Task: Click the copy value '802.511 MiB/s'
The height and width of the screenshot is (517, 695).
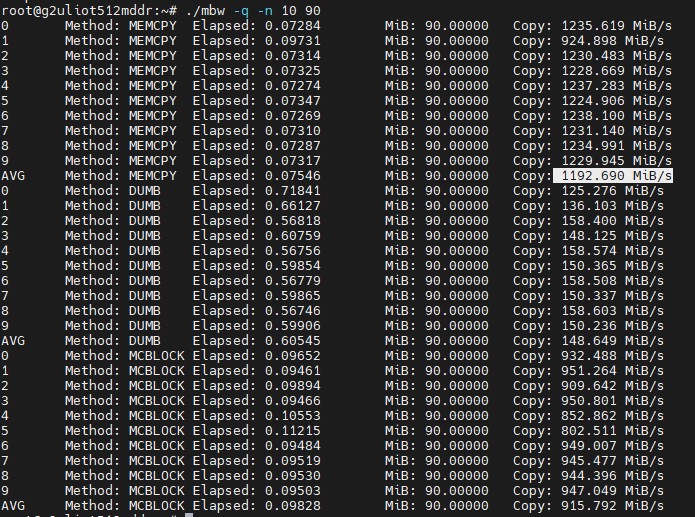Action: (613, 431)
